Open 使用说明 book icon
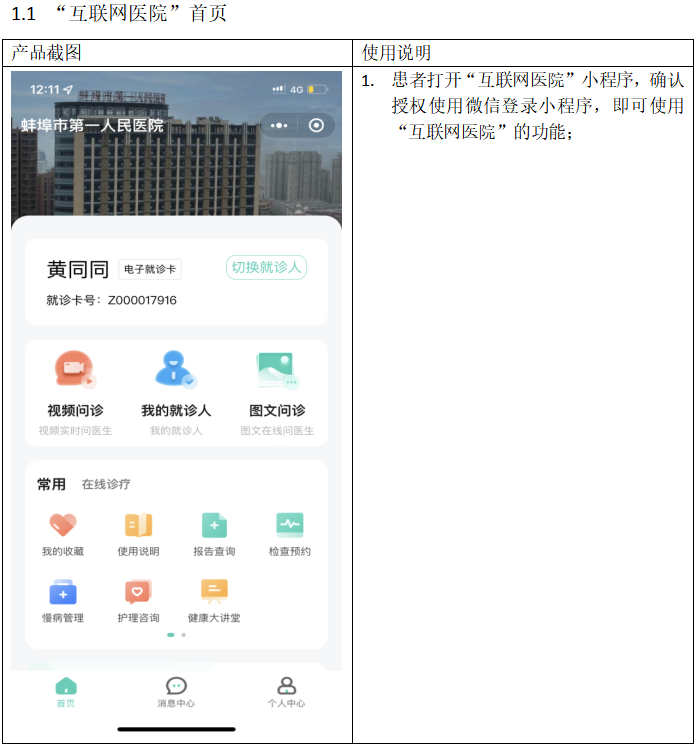This screenshot has height=749, width=697. [139, 525]
